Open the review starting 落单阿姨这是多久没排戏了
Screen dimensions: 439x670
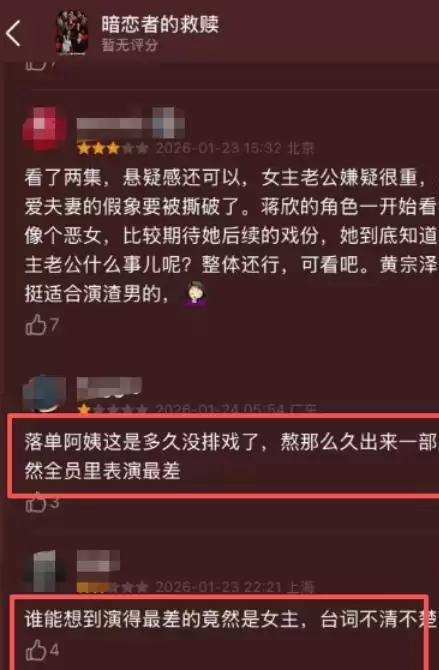coord(231,457)
